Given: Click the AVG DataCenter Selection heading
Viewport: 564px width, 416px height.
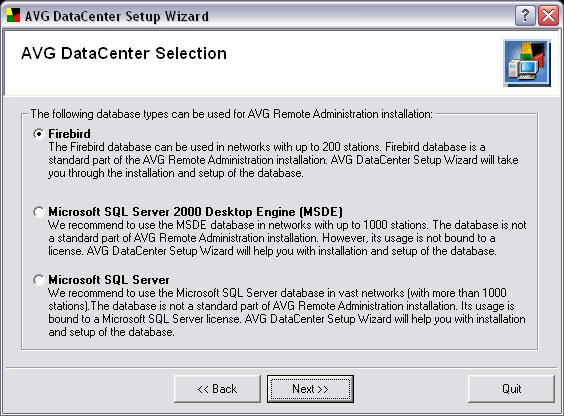Looking at the screenshot, I should click(124, 54).
